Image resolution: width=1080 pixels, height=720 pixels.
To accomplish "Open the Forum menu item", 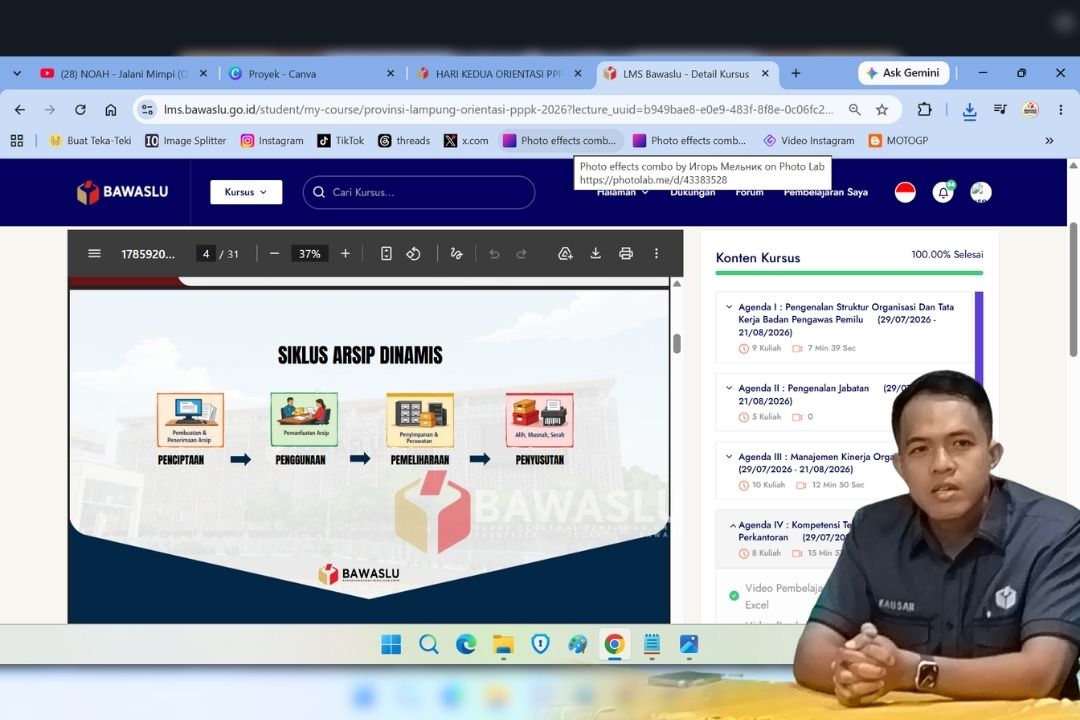I will point(749,192).
